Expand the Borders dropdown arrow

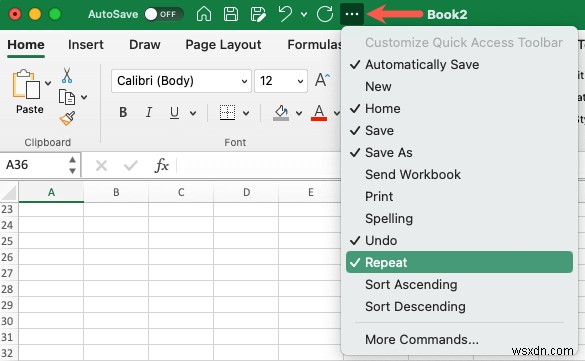246,113
